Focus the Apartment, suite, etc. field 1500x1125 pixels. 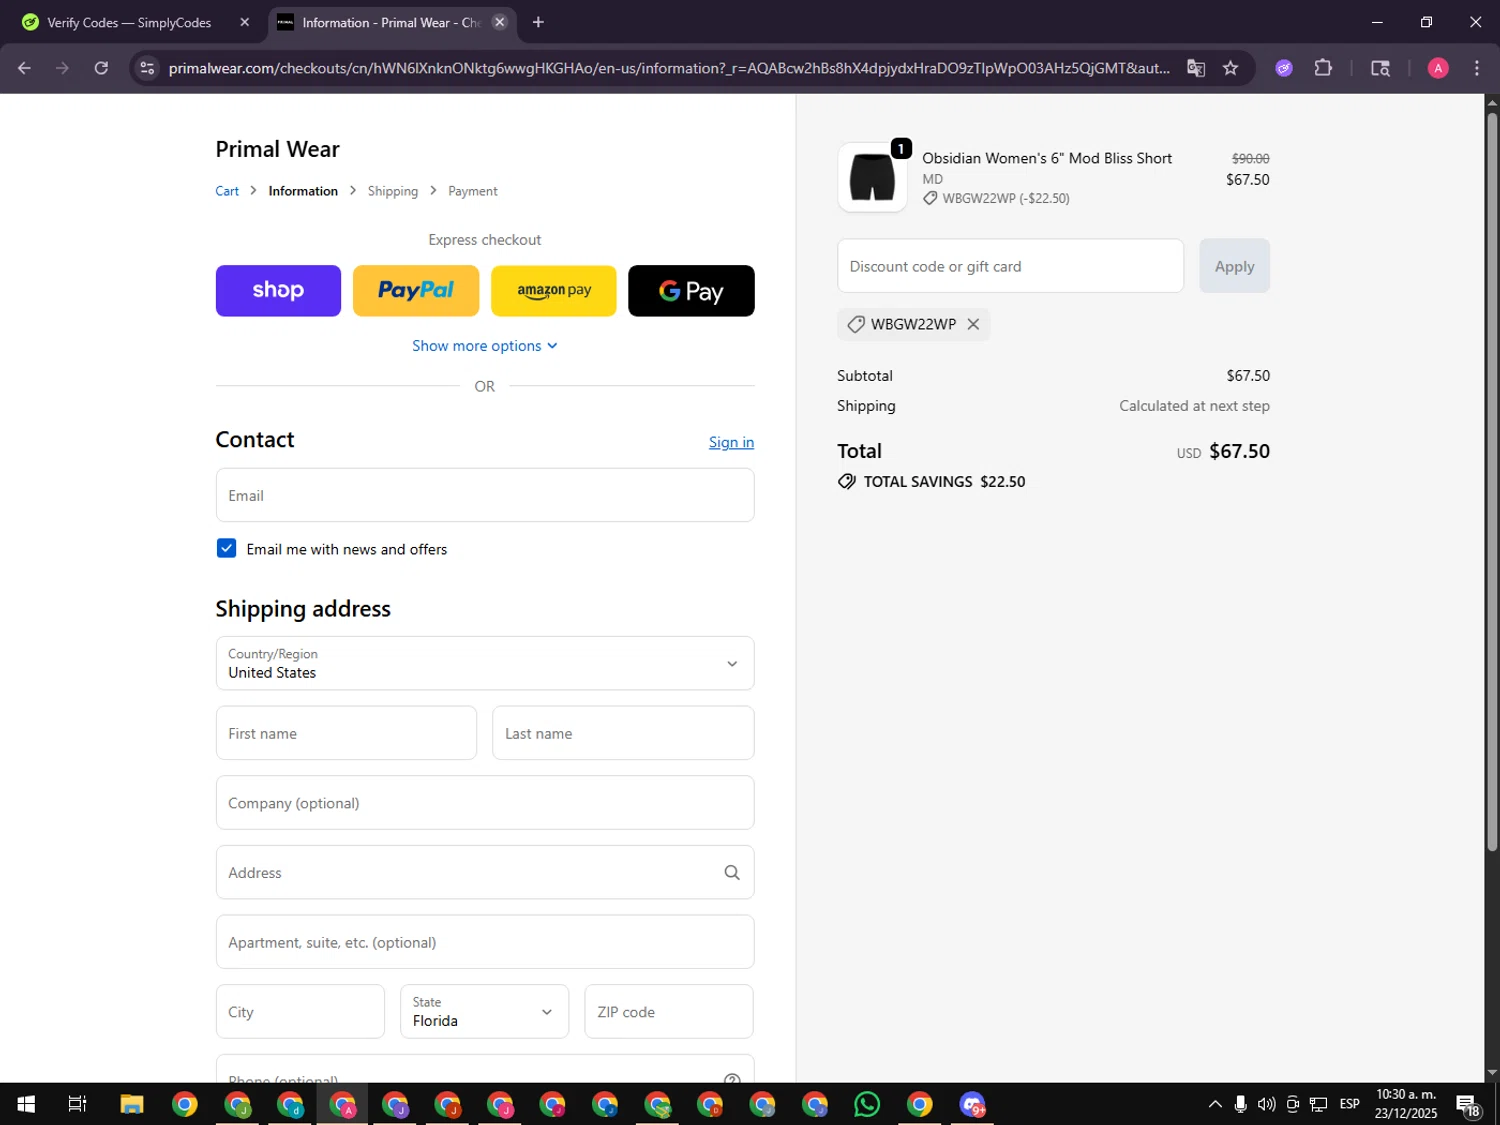pyautogui.click(x=485, y=942)
